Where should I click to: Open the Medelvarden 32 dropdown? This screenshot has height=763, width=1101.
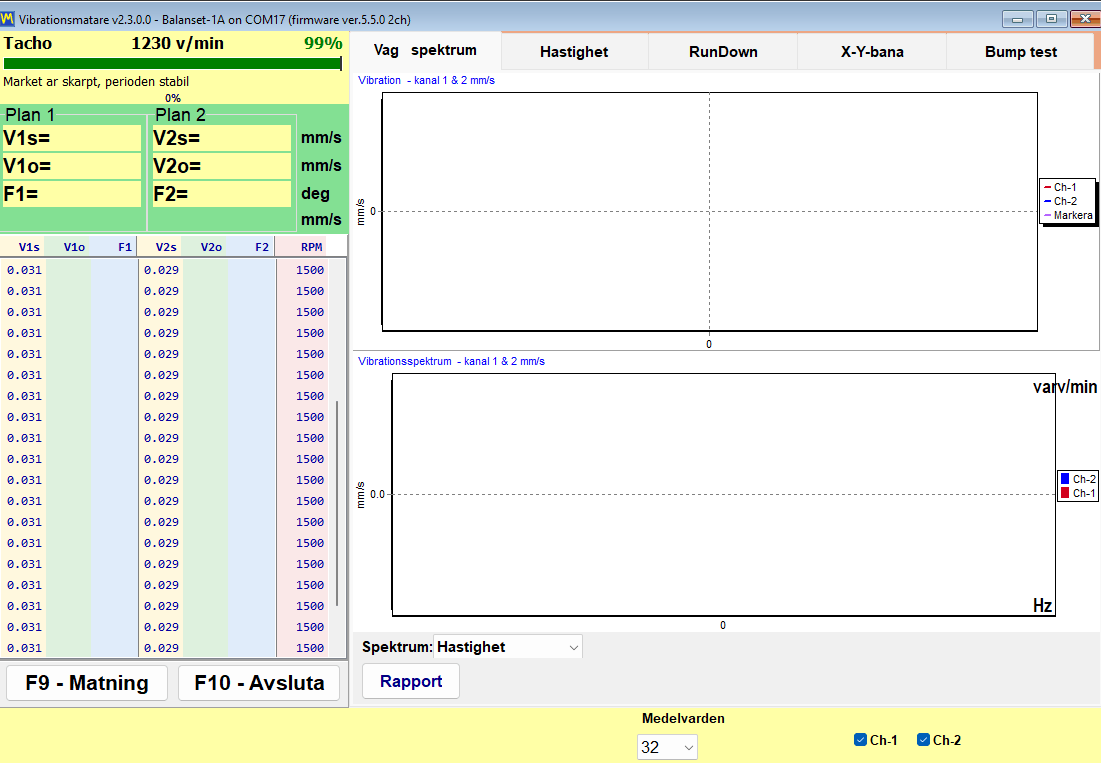667,748
